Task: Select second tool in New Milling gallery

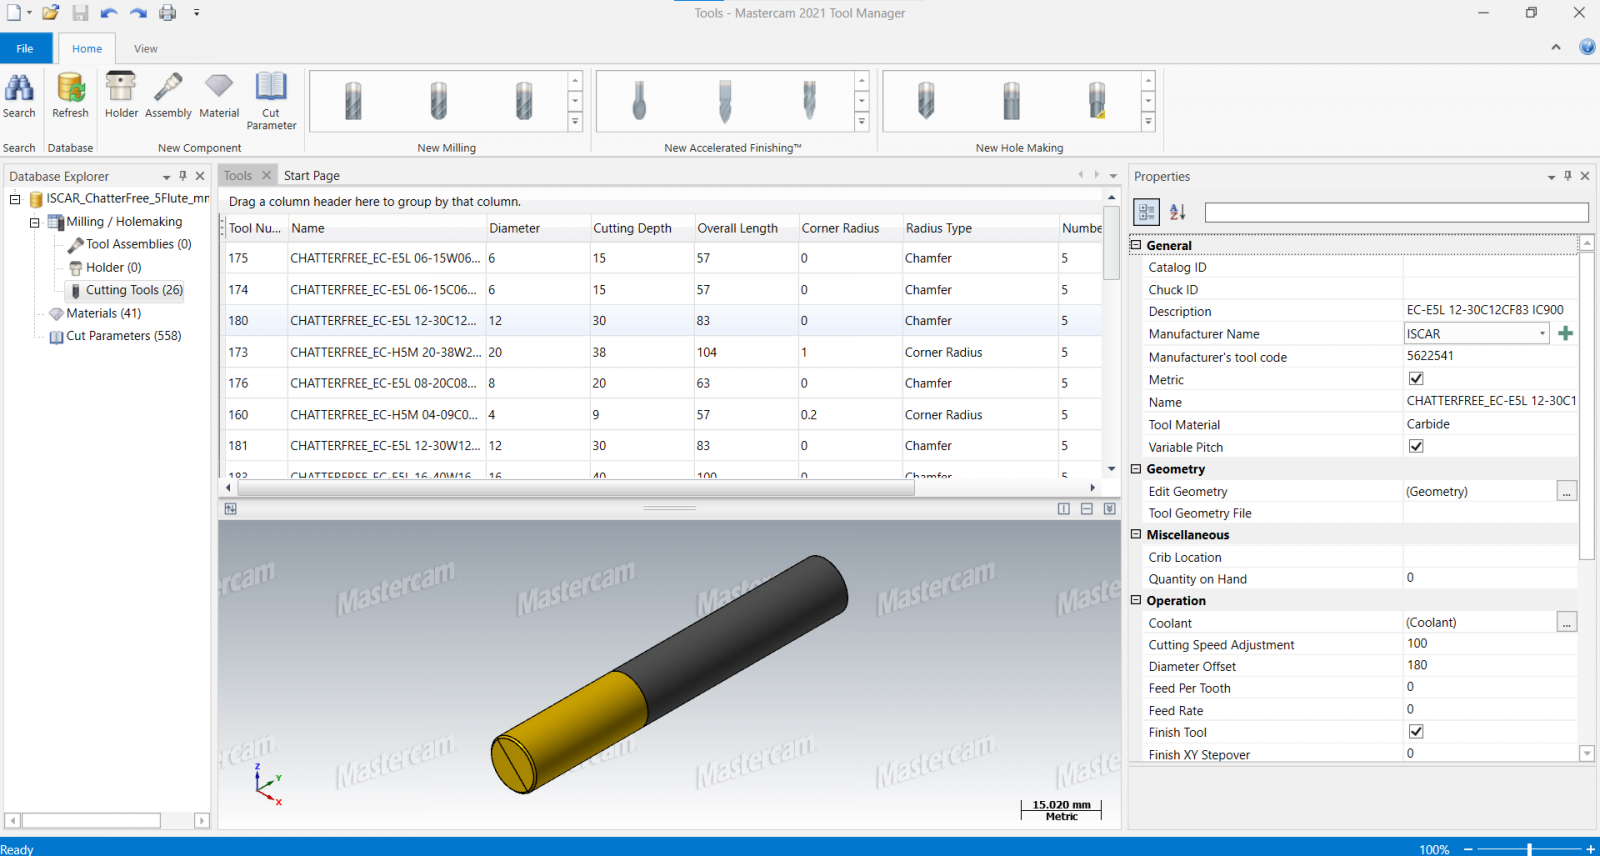Action: pyautogui.click(x=438, y=101)
